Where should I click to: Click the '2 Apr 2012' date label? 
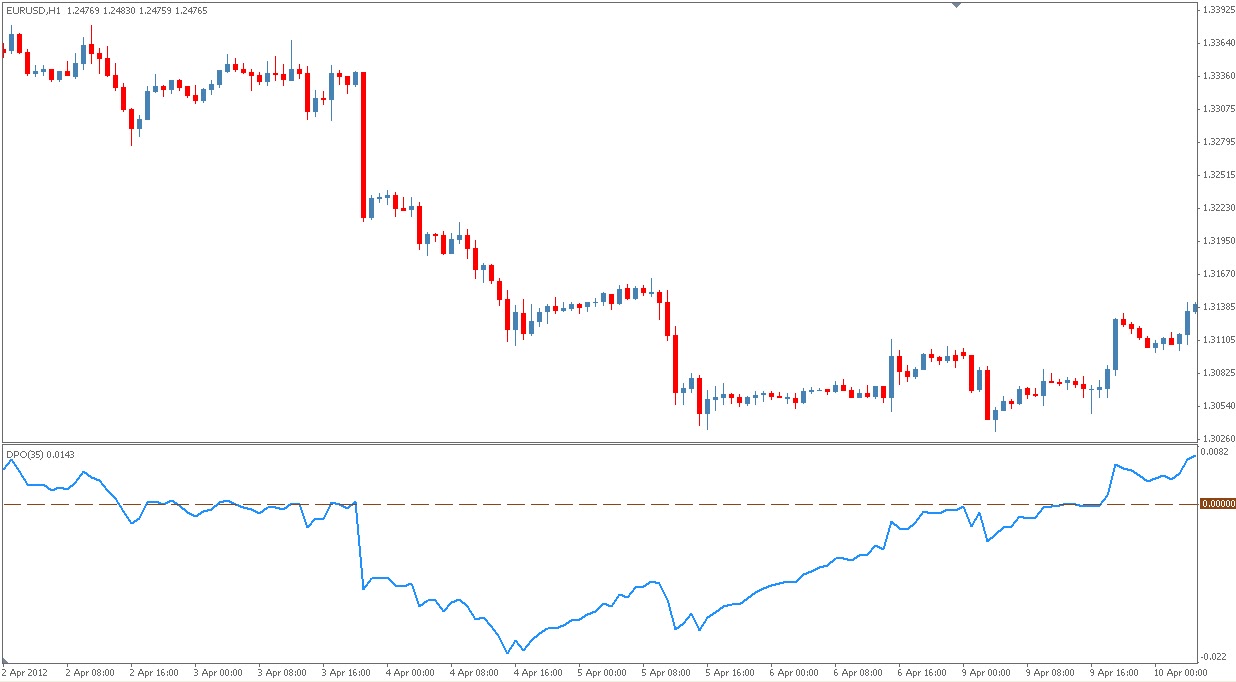(26, 673)
